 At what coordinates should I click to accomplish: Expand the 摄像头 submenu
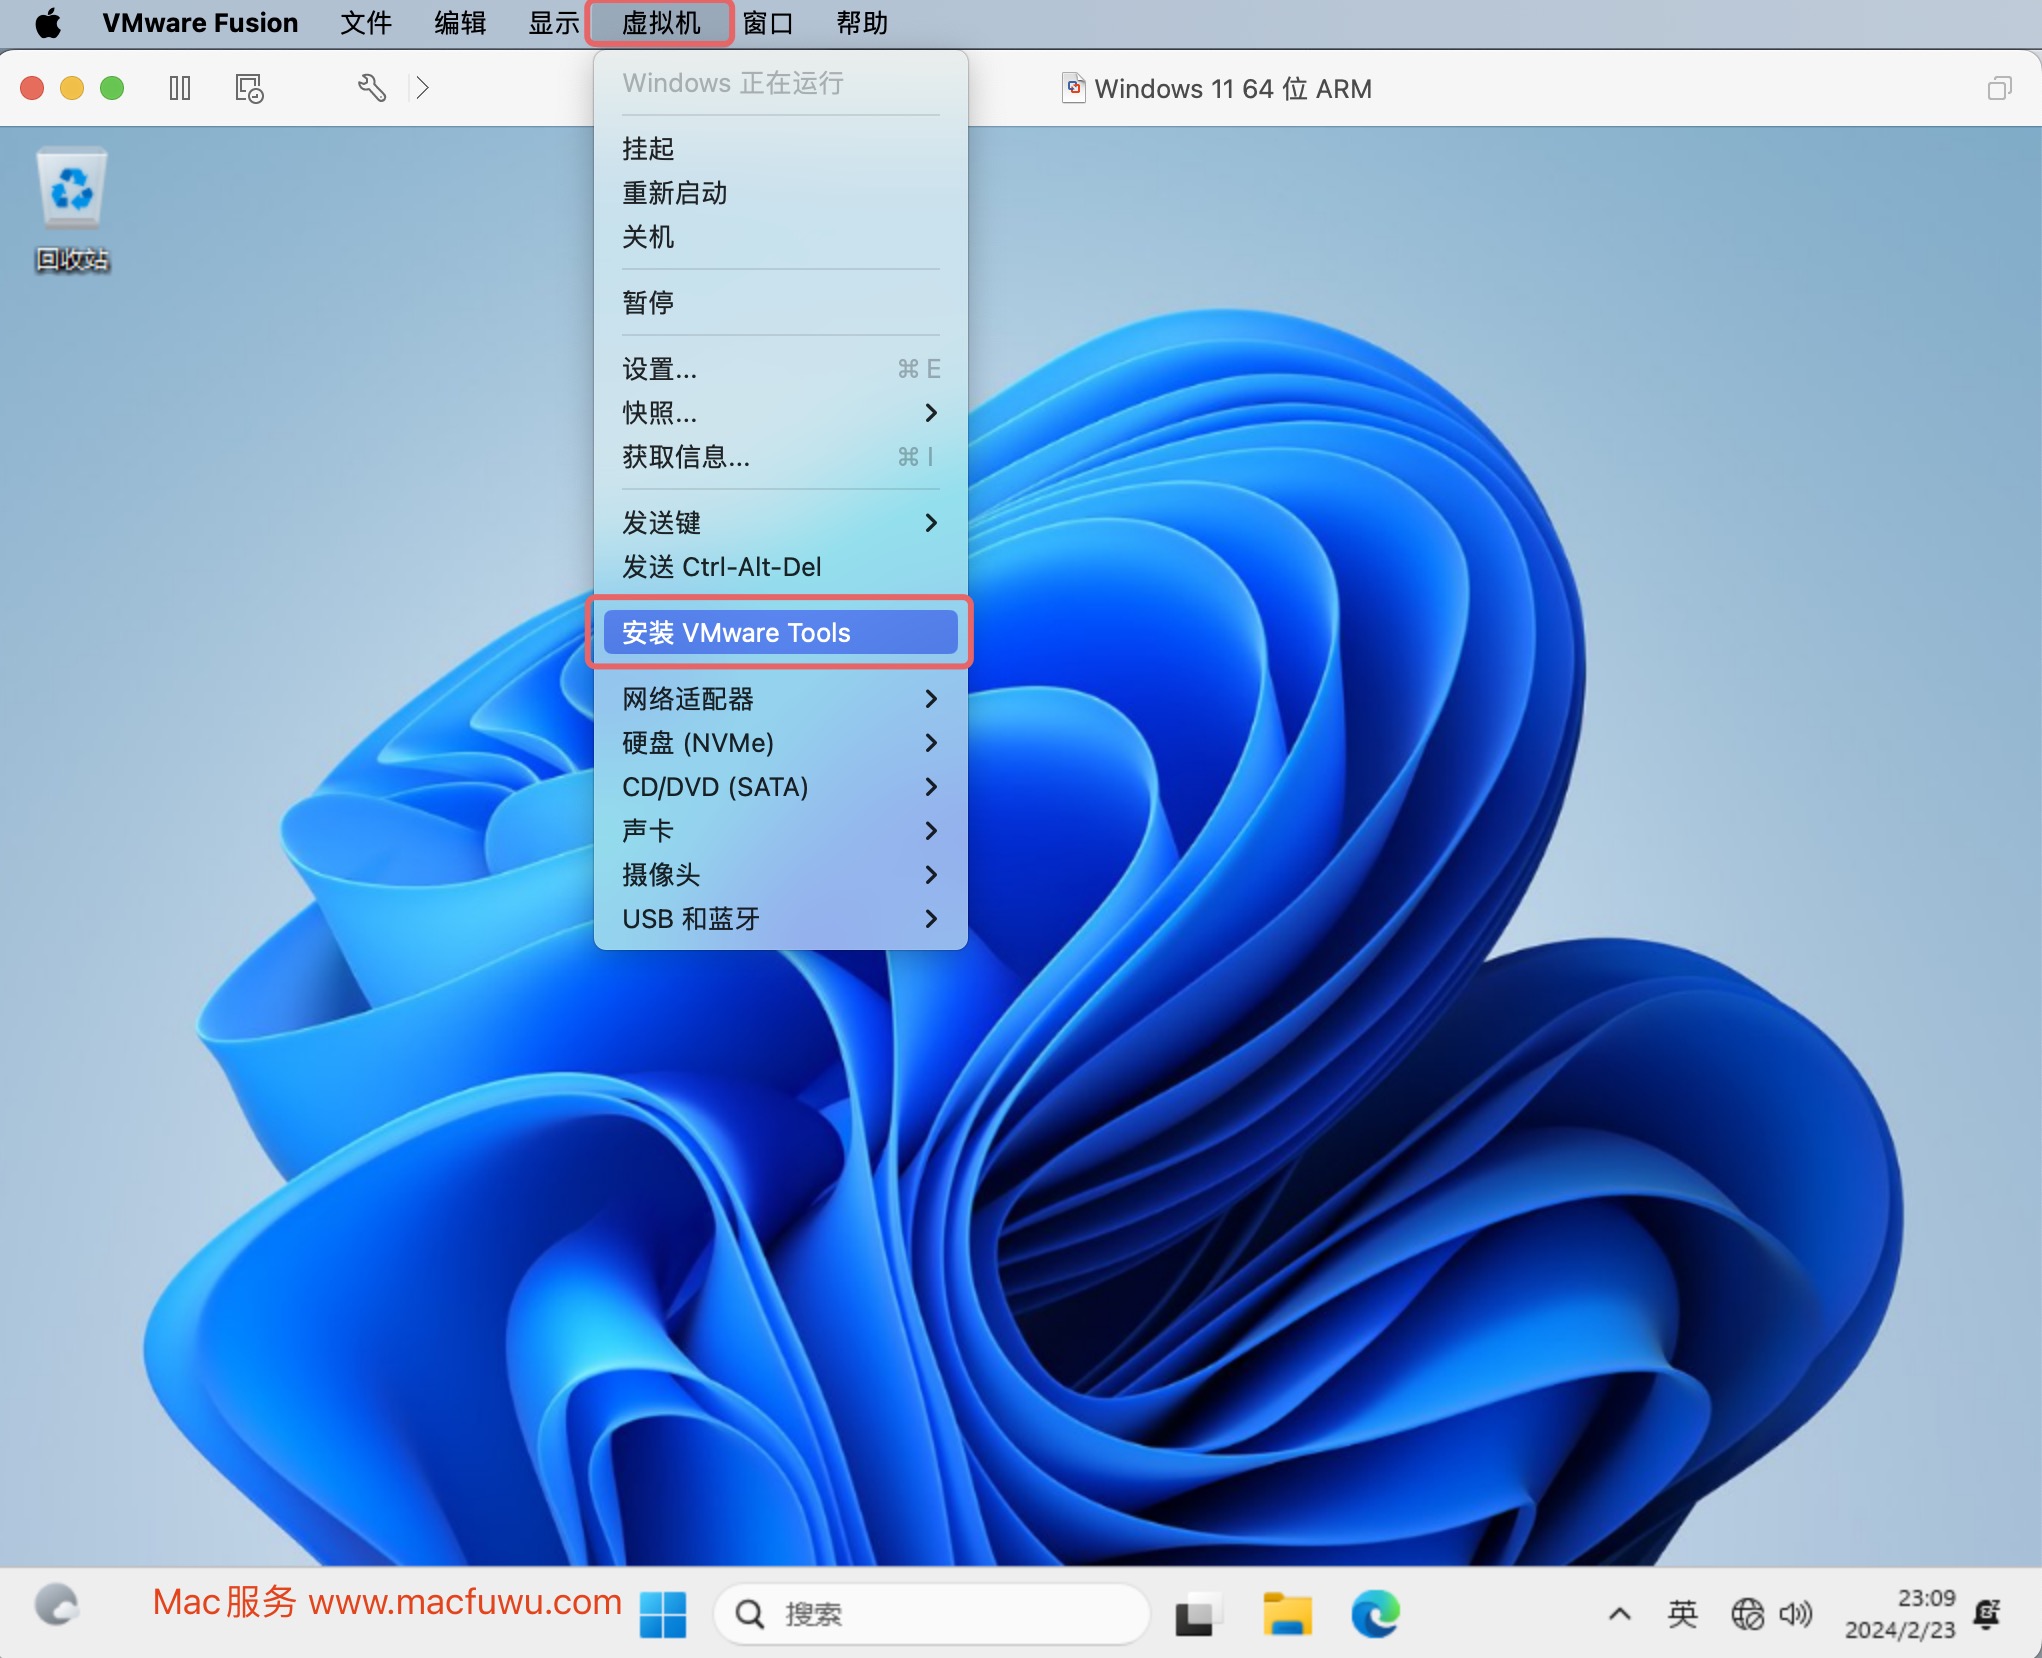pyautogui.click(x=780, y=875)
